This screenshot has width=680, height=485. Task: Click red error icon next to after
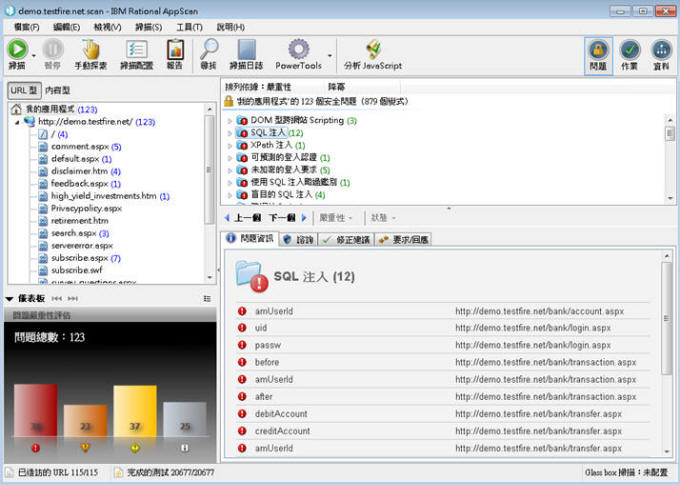[242, 397]
